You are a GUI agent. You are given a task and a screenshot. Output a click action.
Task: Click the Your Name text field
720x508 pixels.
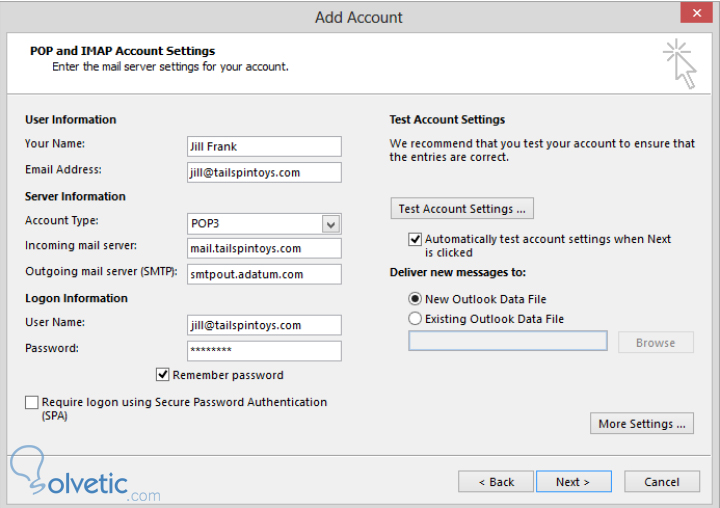(264, 147)
